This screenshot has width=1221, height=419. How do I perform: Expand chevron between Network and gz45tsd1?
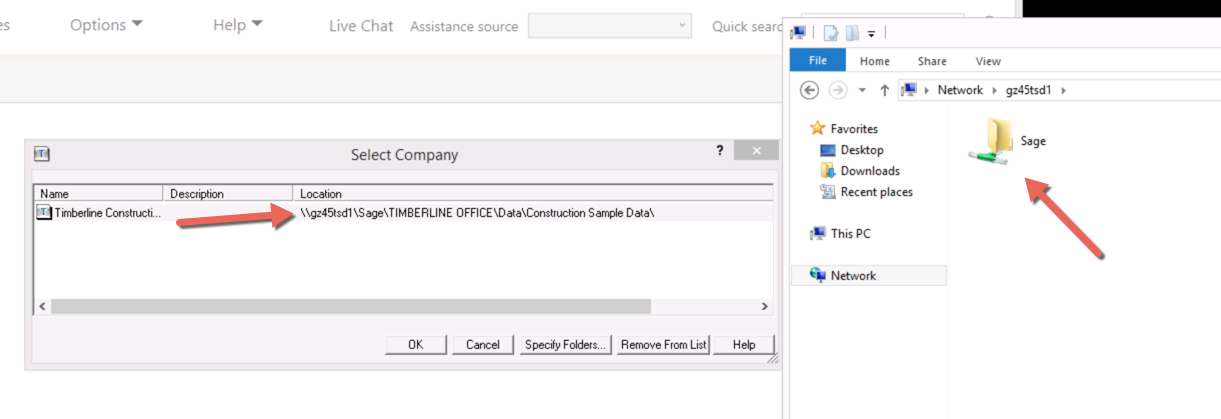coord(996,90)
